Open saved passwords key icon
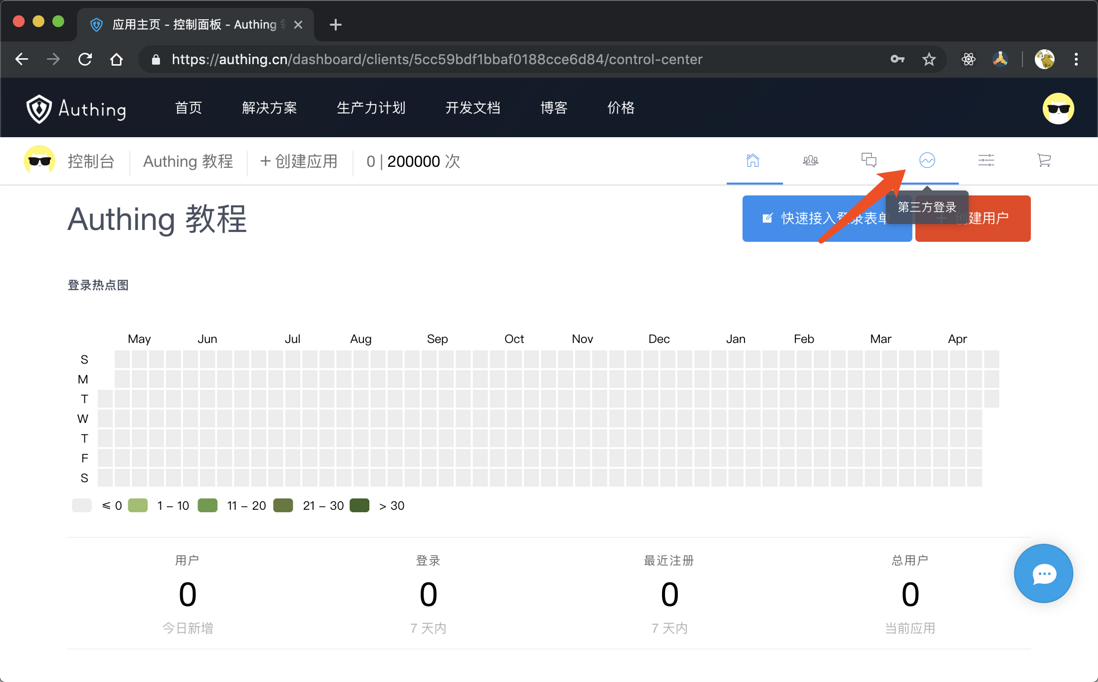Image resolution: width=1098 pixels, height=682 pixels. pyautogui.click(x=897, y=60)
